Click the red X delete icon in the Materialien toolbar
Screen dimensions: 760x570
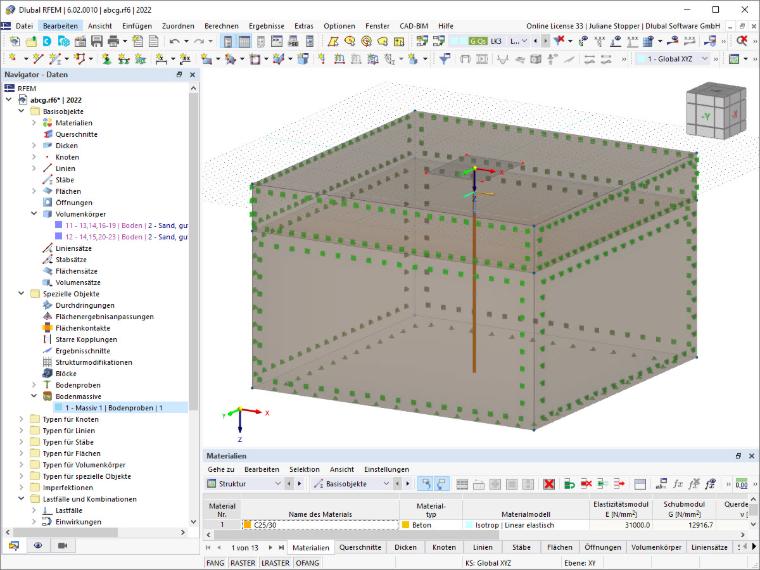point(549,484)
